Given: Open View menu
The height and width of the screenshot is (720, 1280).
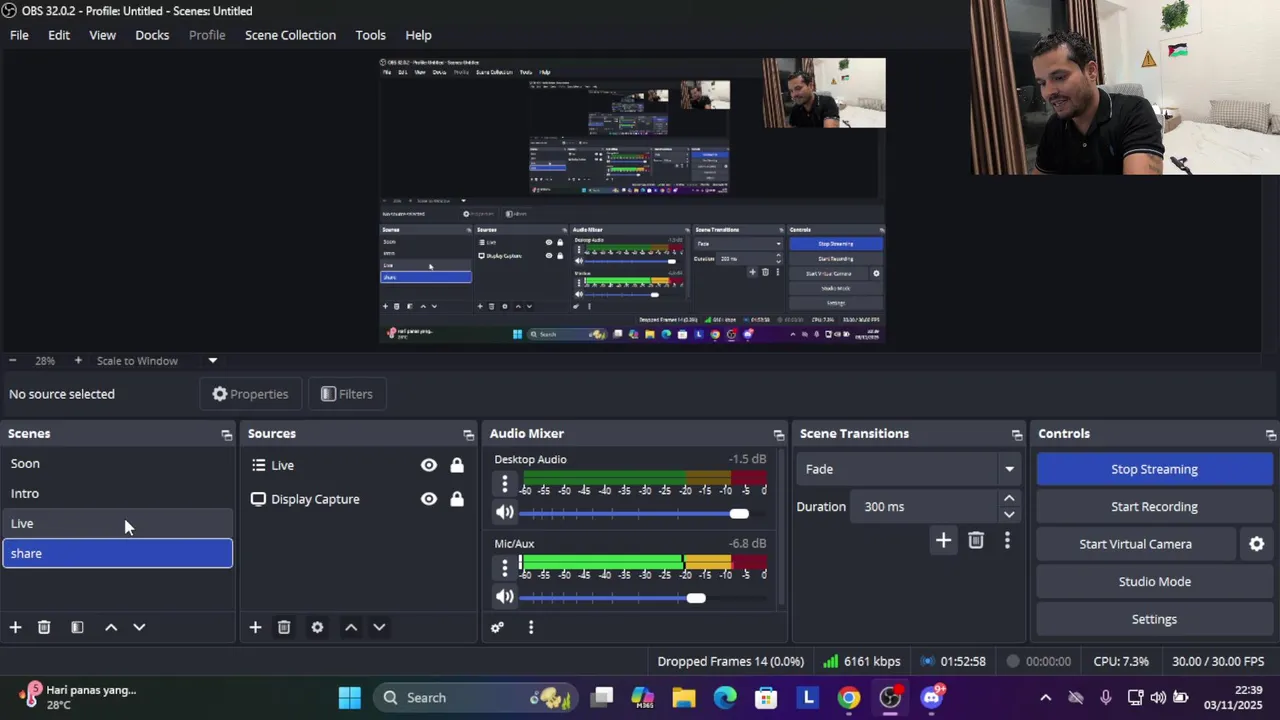Looking at the screenshot, I should coord(103,35).
